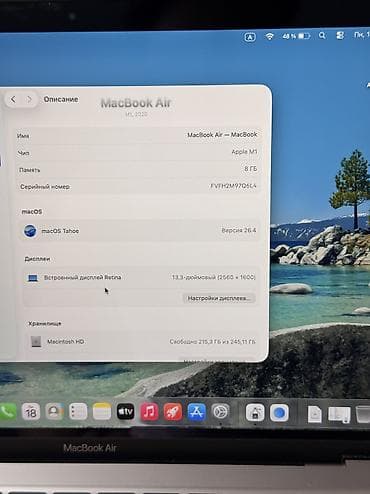370x494 pixels.
Task: Click the Настройки дисплея... button
Action: click(x=219, y=298)
